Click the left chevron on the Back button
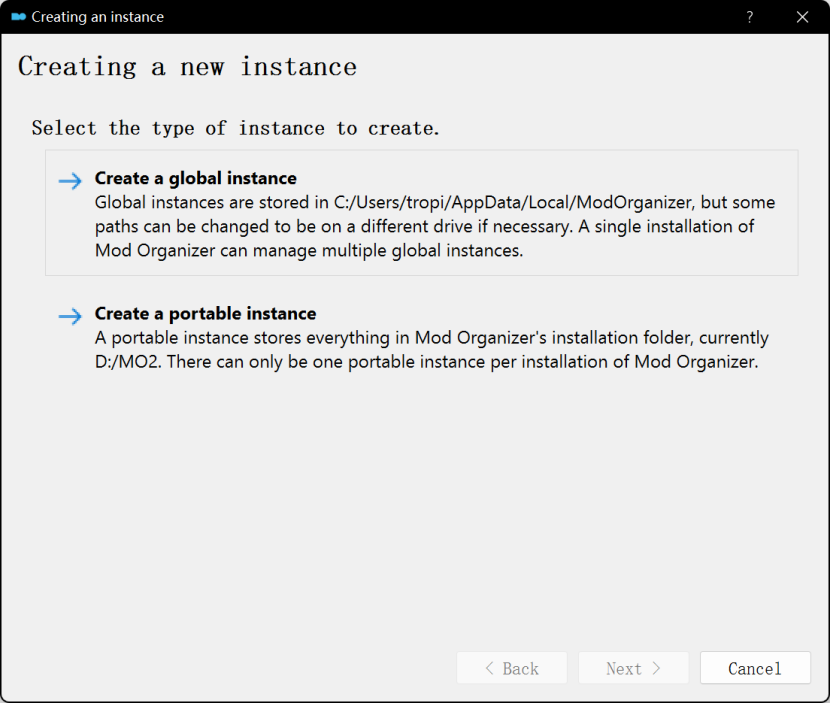 tap(489, 668)
